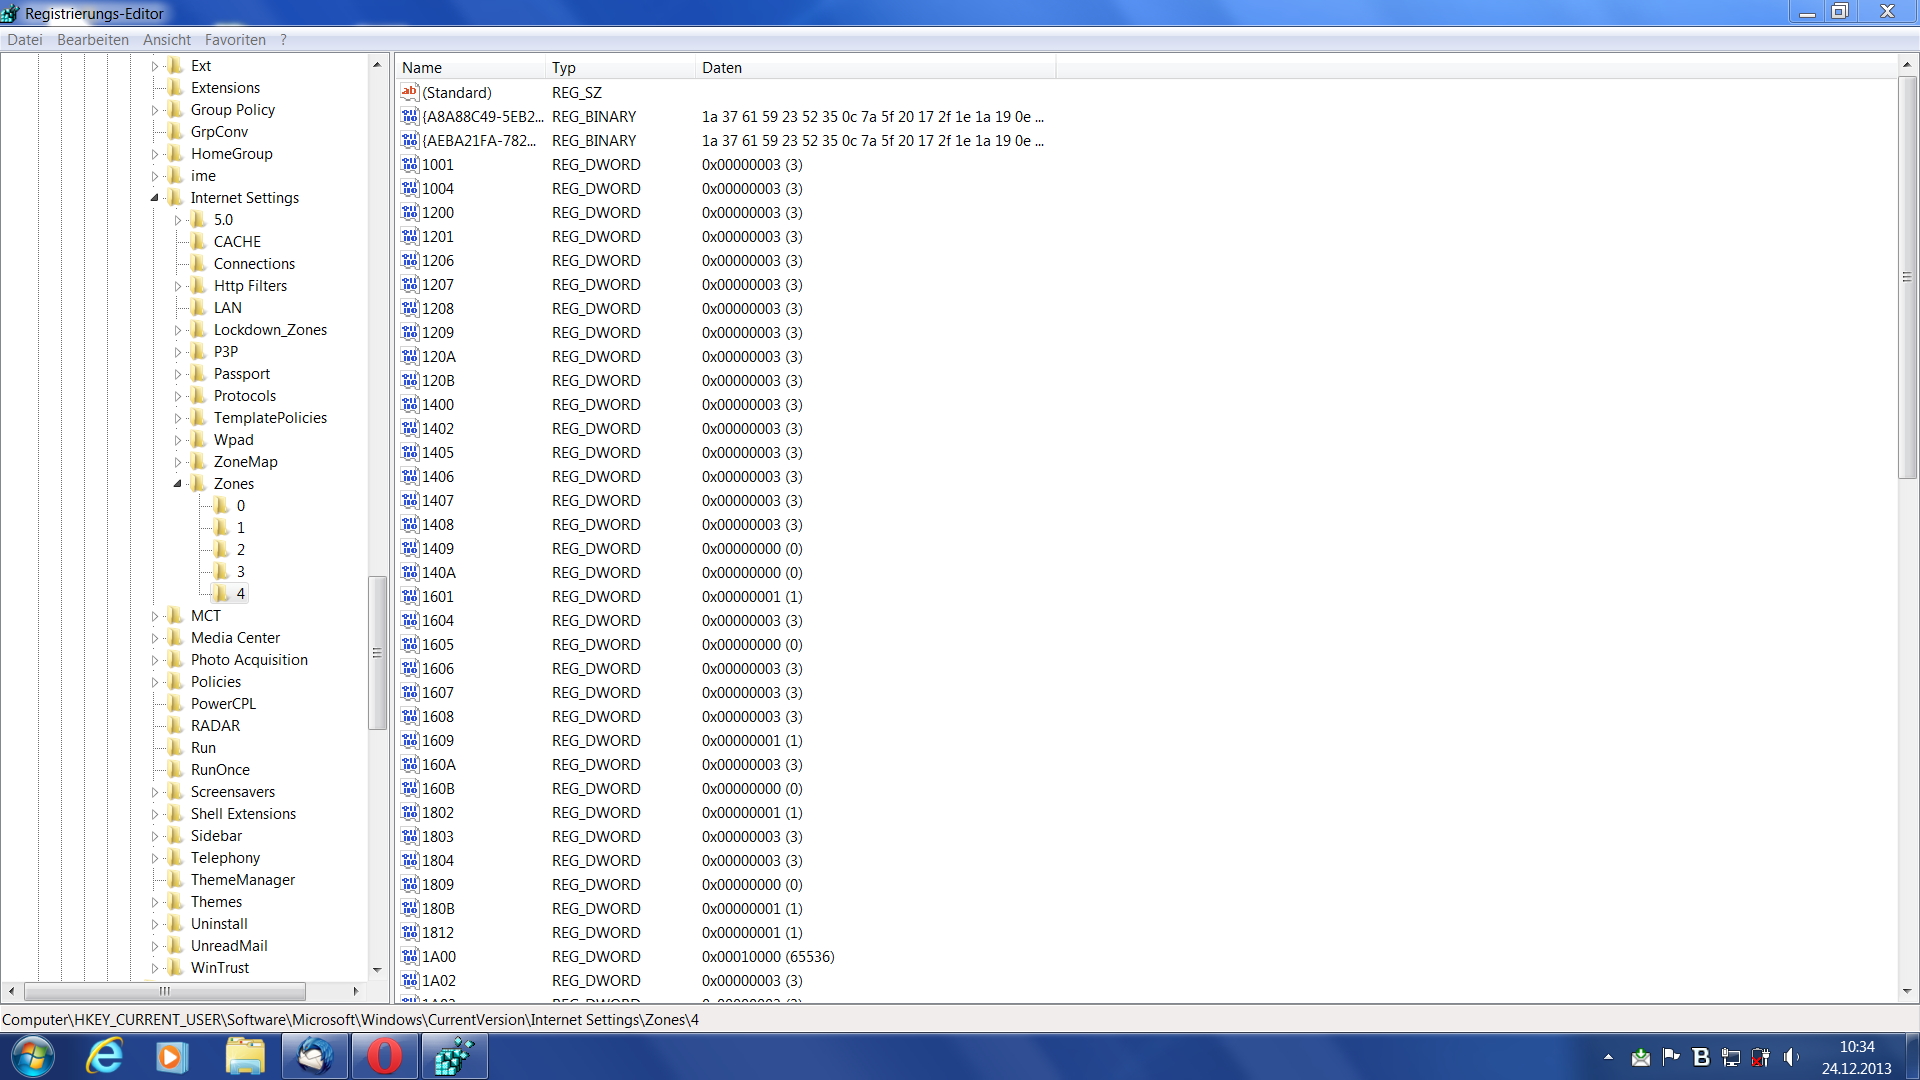This screenshot has height=1080, width=1920.
Task: Sort by the Daten column header
Action: coord(875,67)
